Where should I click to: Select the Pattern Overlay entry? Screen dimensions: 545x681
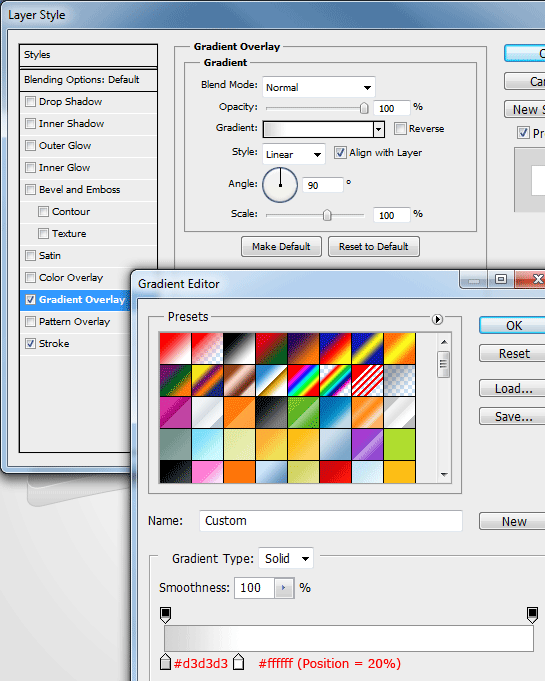coord(74,322)
